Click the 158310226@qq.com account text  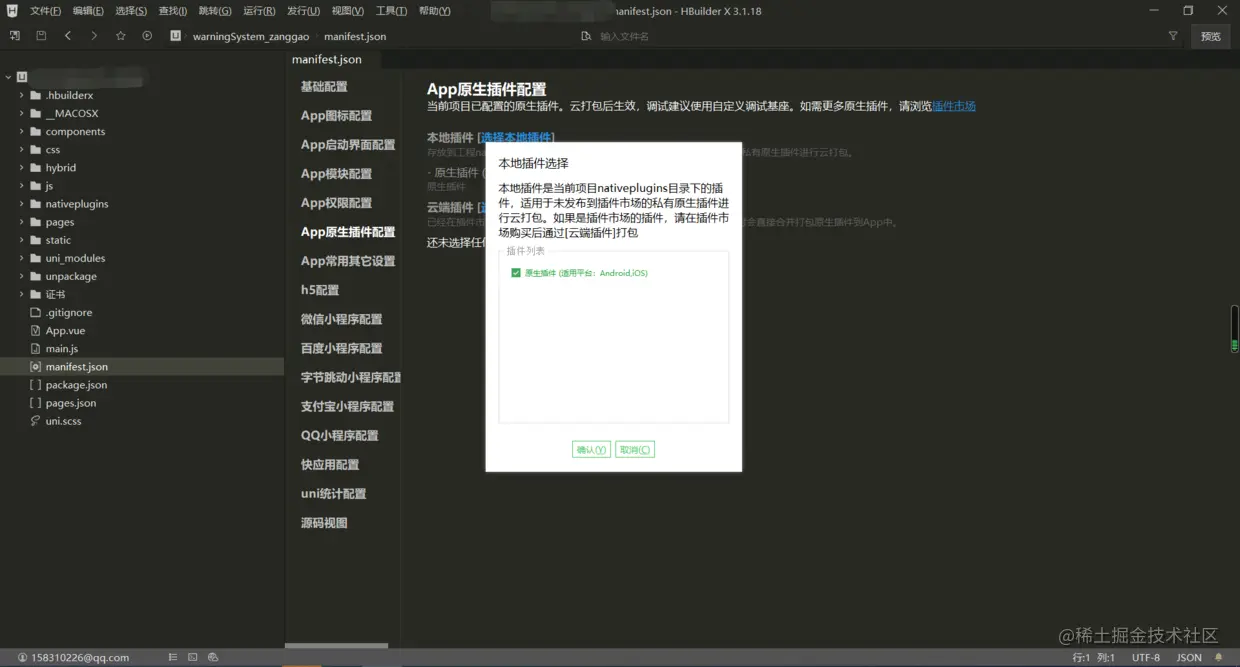click(x=80, y=657)
